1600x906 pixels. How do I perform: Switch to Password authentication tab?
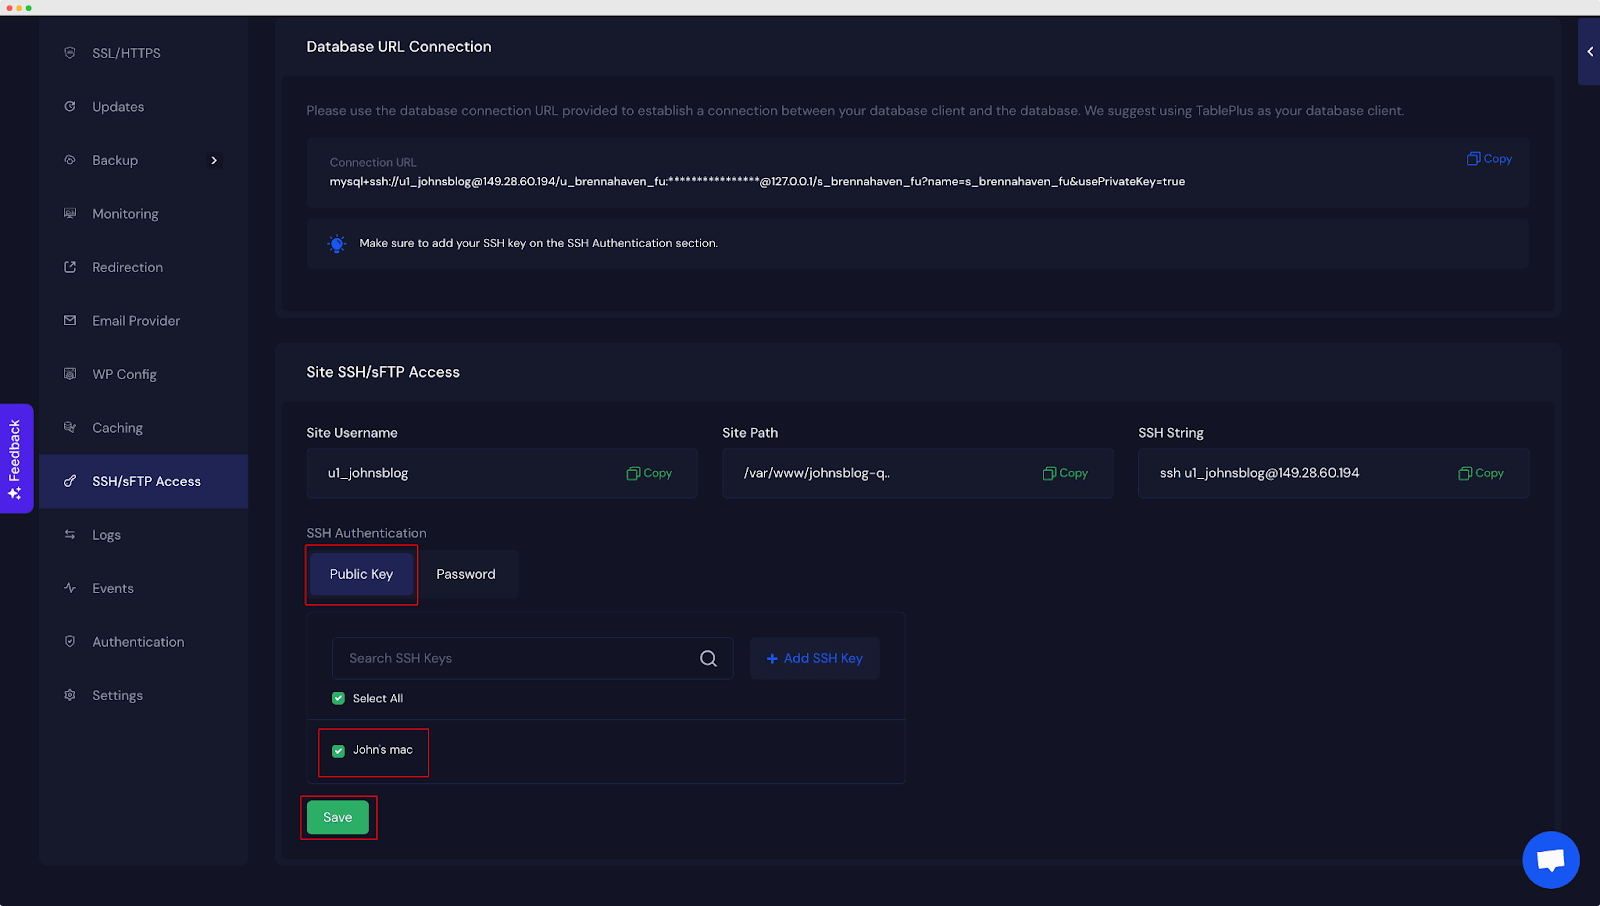[466, 574]
